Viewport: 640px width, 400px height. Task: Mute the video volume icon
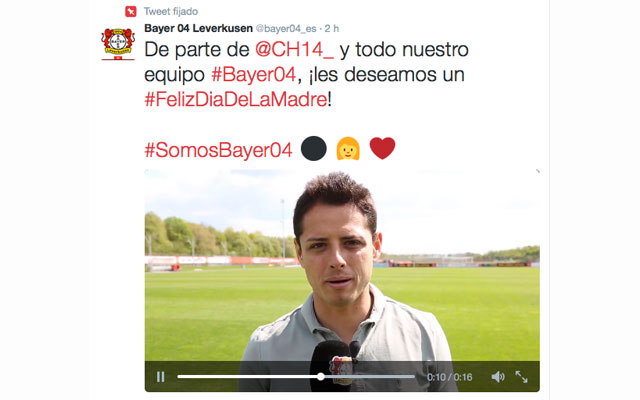(498, 377)
